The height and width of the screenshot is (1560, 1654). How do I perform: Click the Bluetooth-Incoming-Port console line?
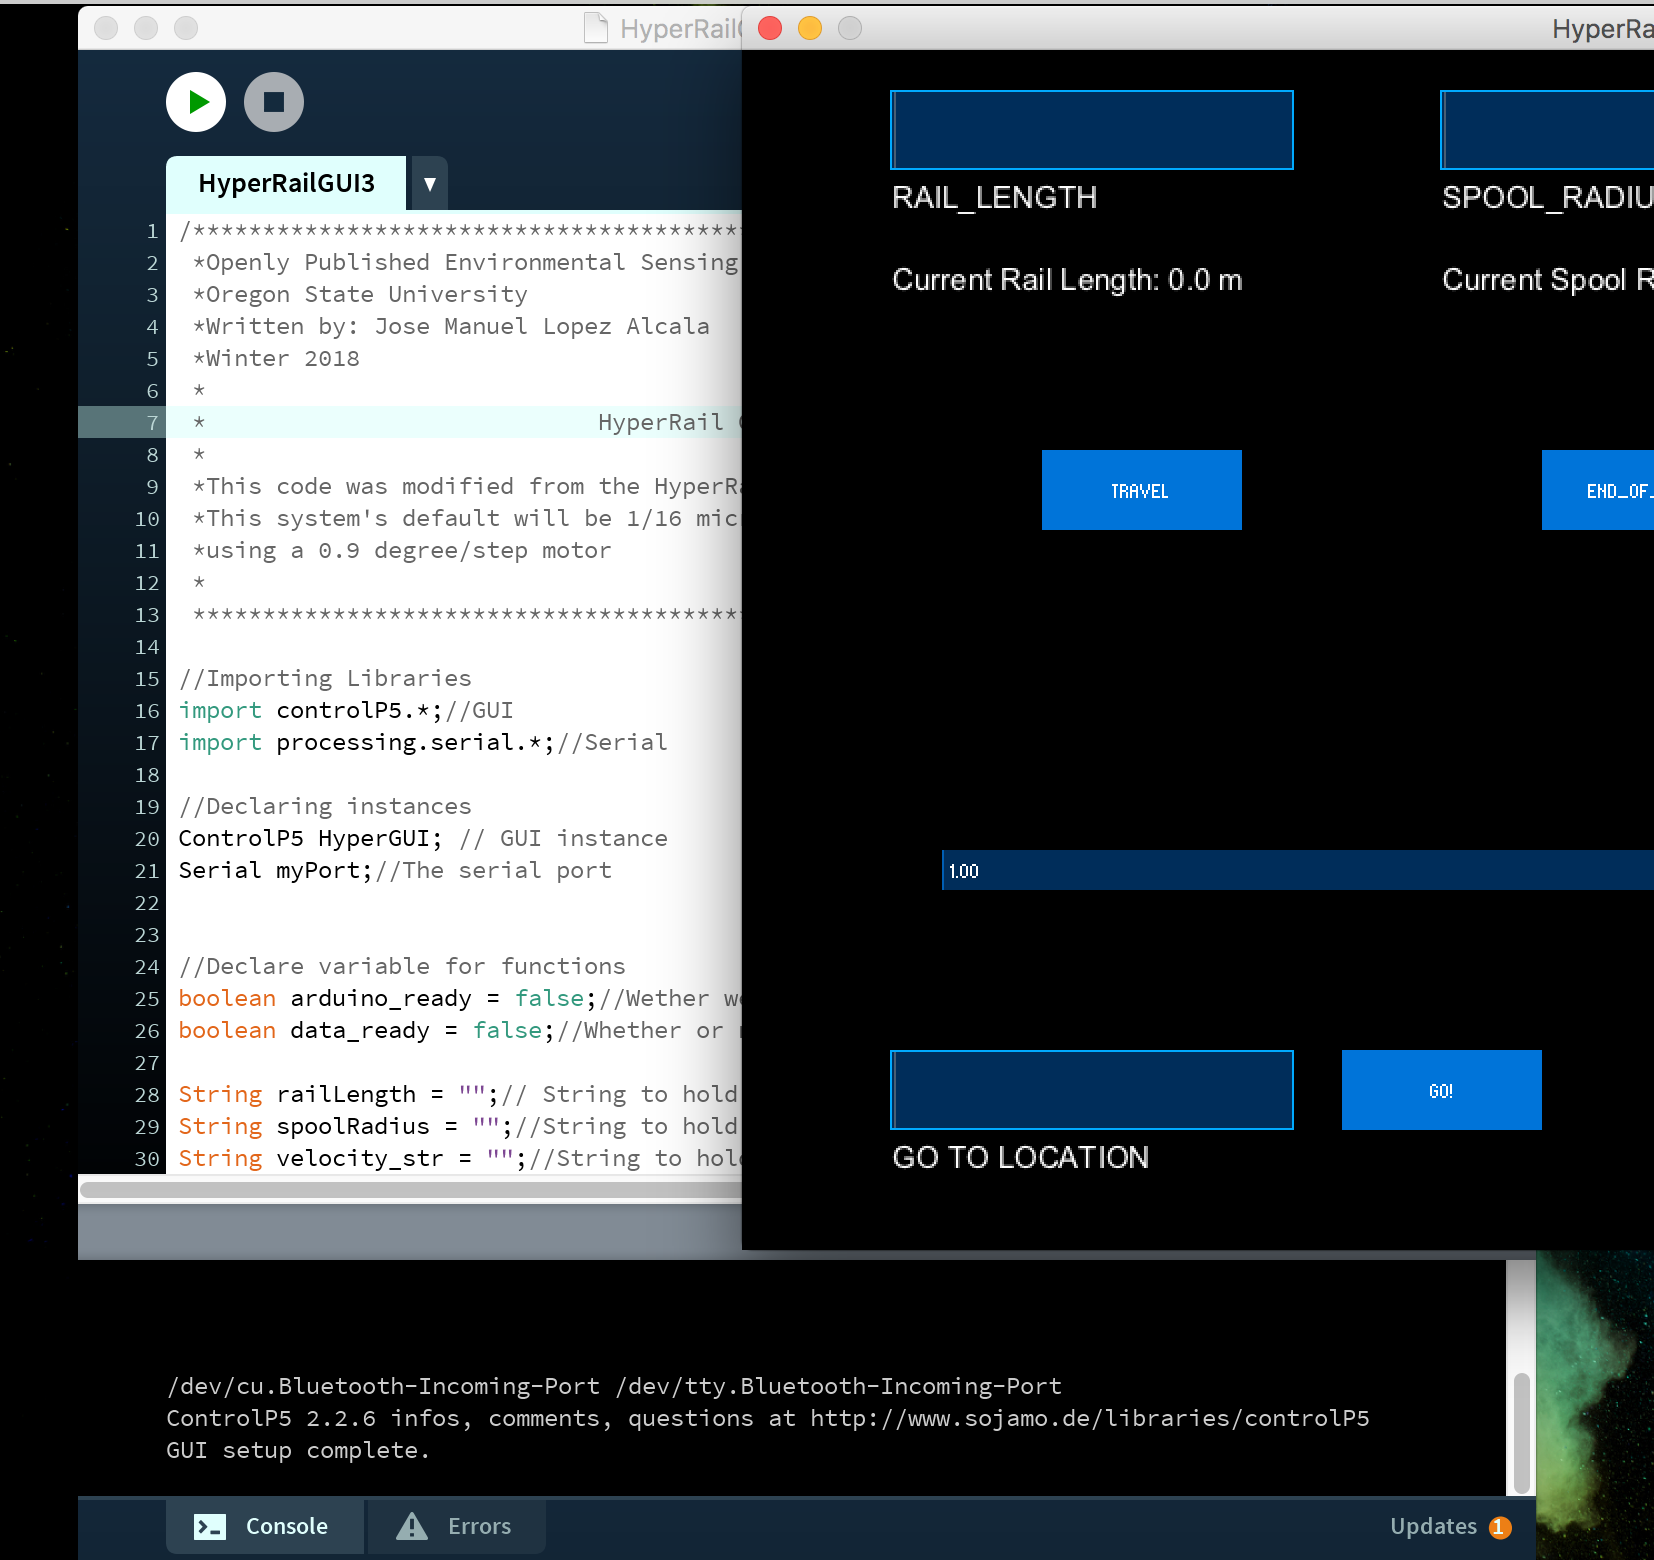click(614, 1386)
